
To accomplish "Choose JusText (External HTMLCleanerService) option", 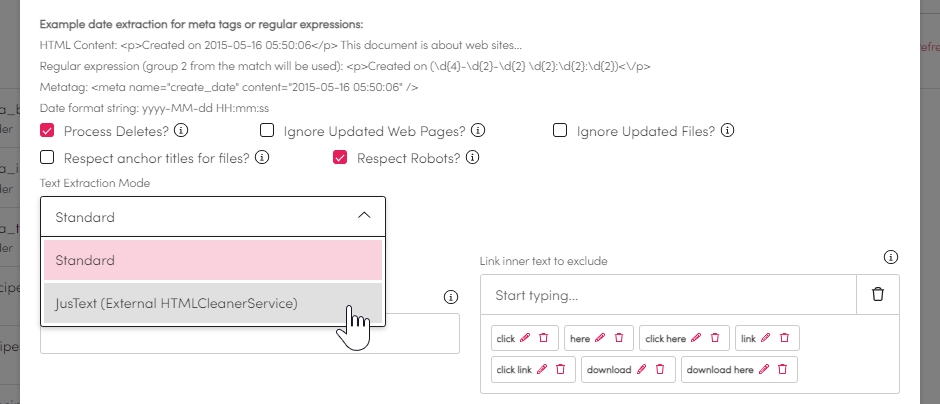I will pos(212,303).
